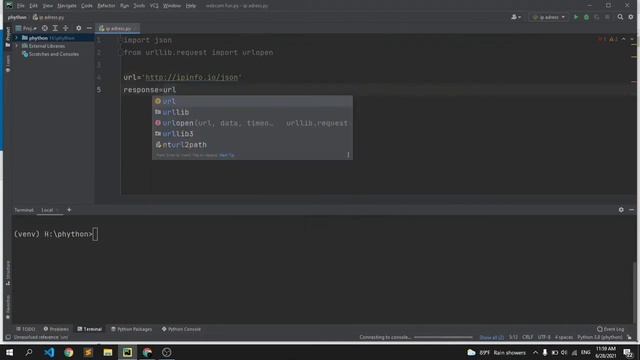Change UTF-8 file encoding

coord(544,337)
